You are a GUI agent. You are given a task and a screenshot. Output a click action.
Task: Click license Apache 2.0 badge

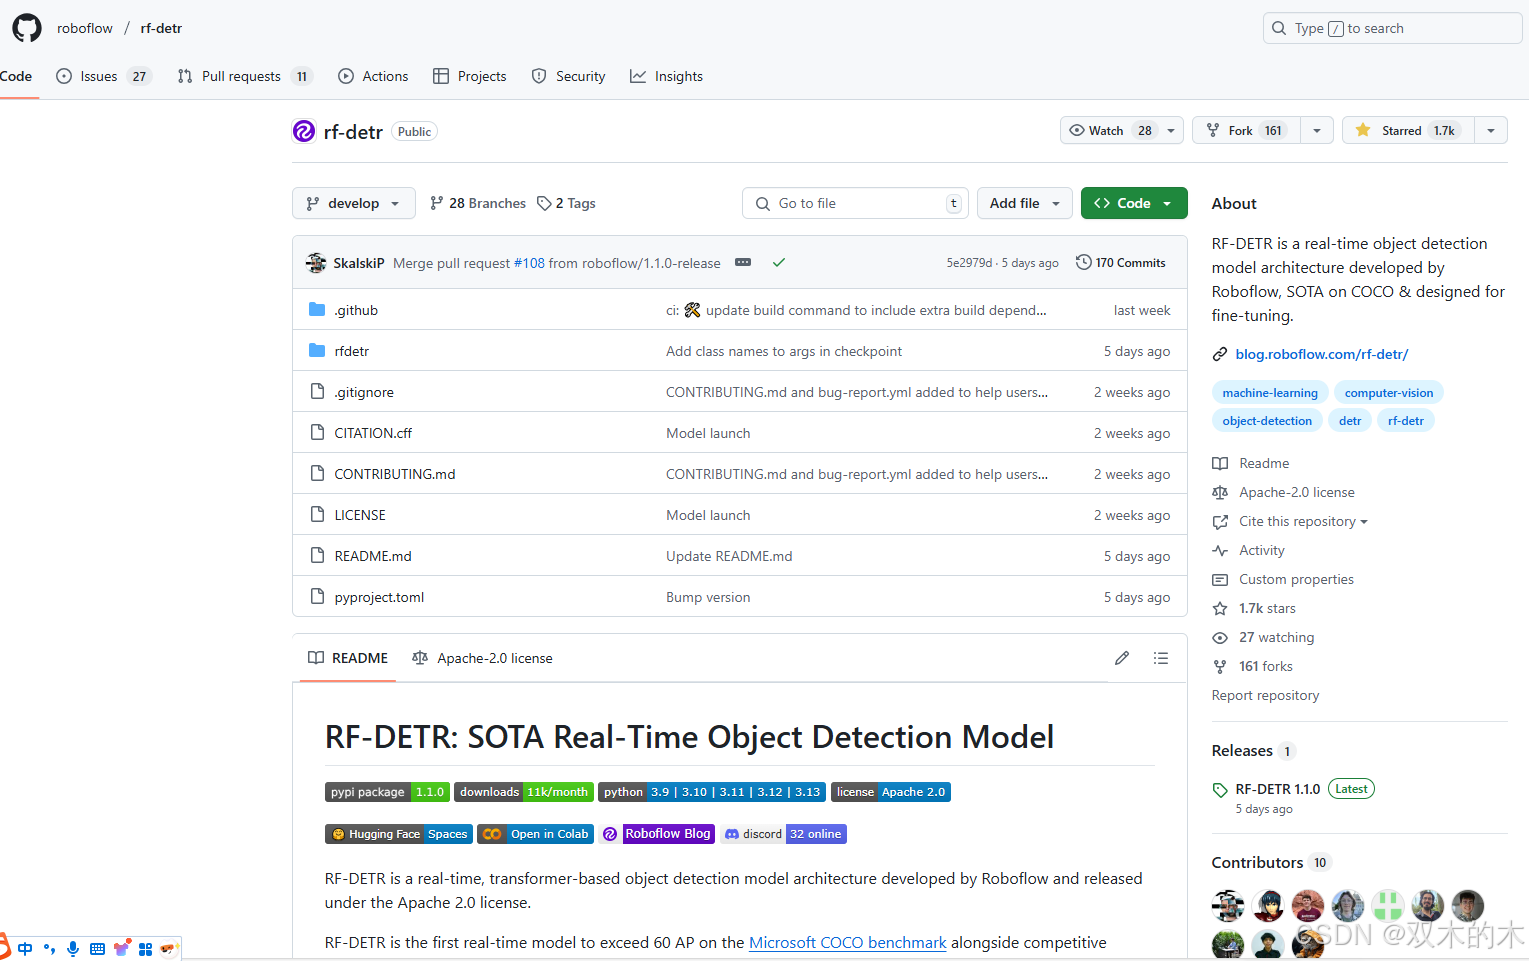[891, 792]
